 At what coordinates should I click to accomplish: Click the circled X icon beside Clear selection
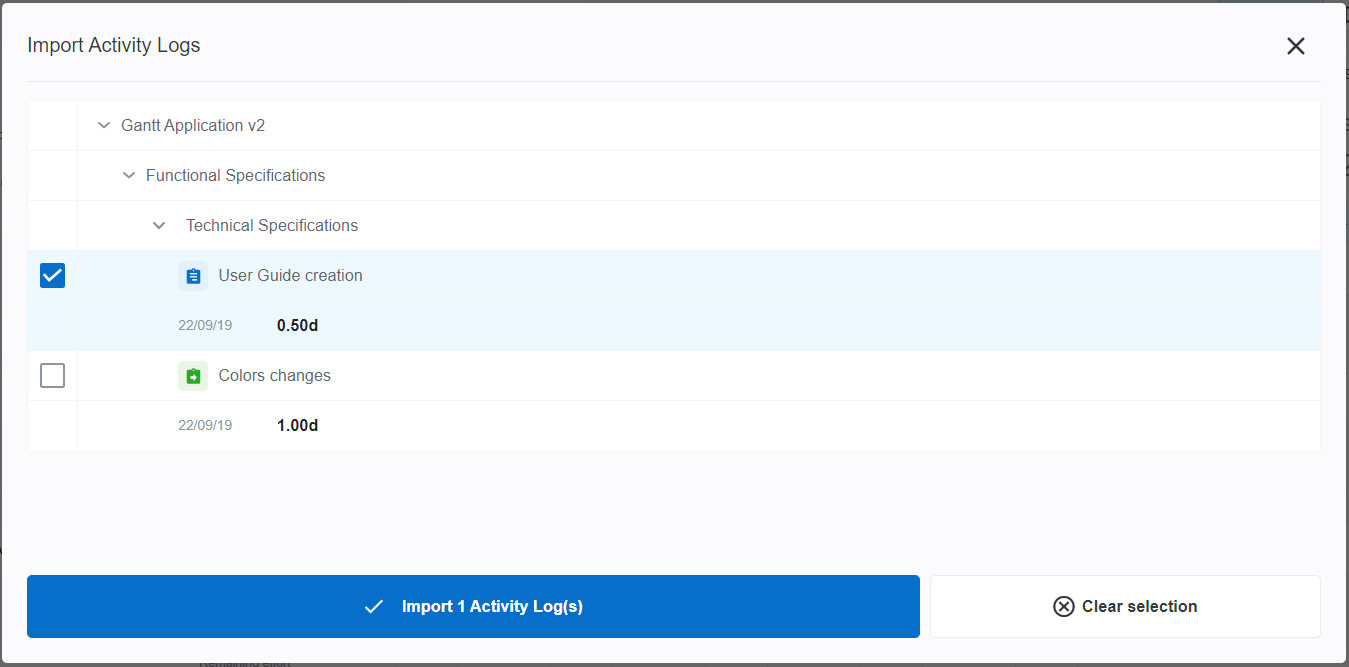point(1063,606)
